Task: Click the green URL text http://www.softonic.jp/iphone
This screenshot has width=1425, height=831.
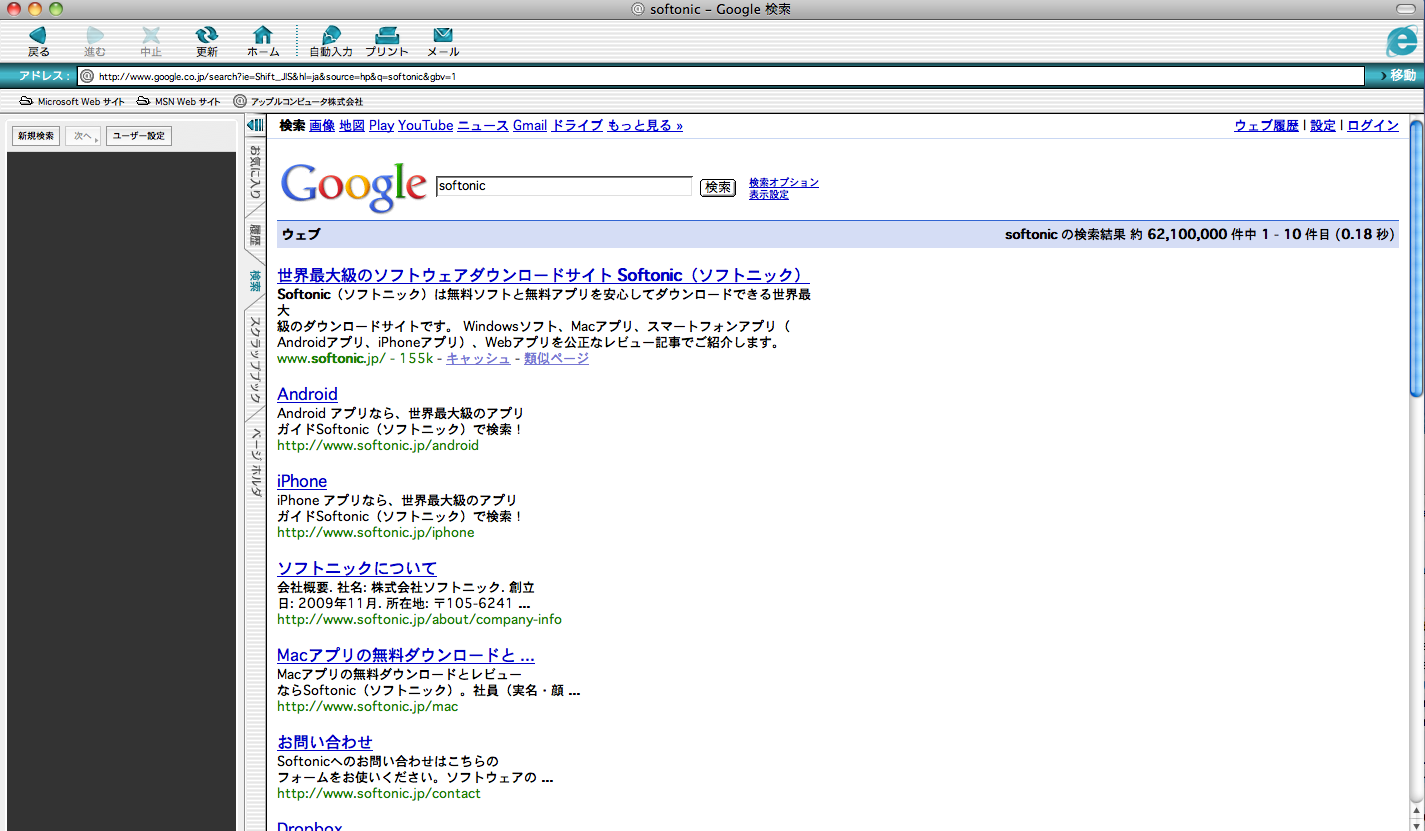Action: [376, 532]
